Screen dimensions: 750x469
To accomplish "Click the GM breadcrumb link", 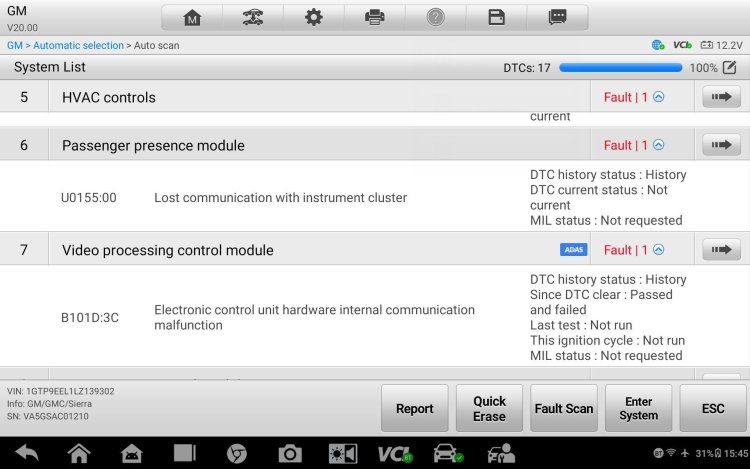I will pos(14,45).
